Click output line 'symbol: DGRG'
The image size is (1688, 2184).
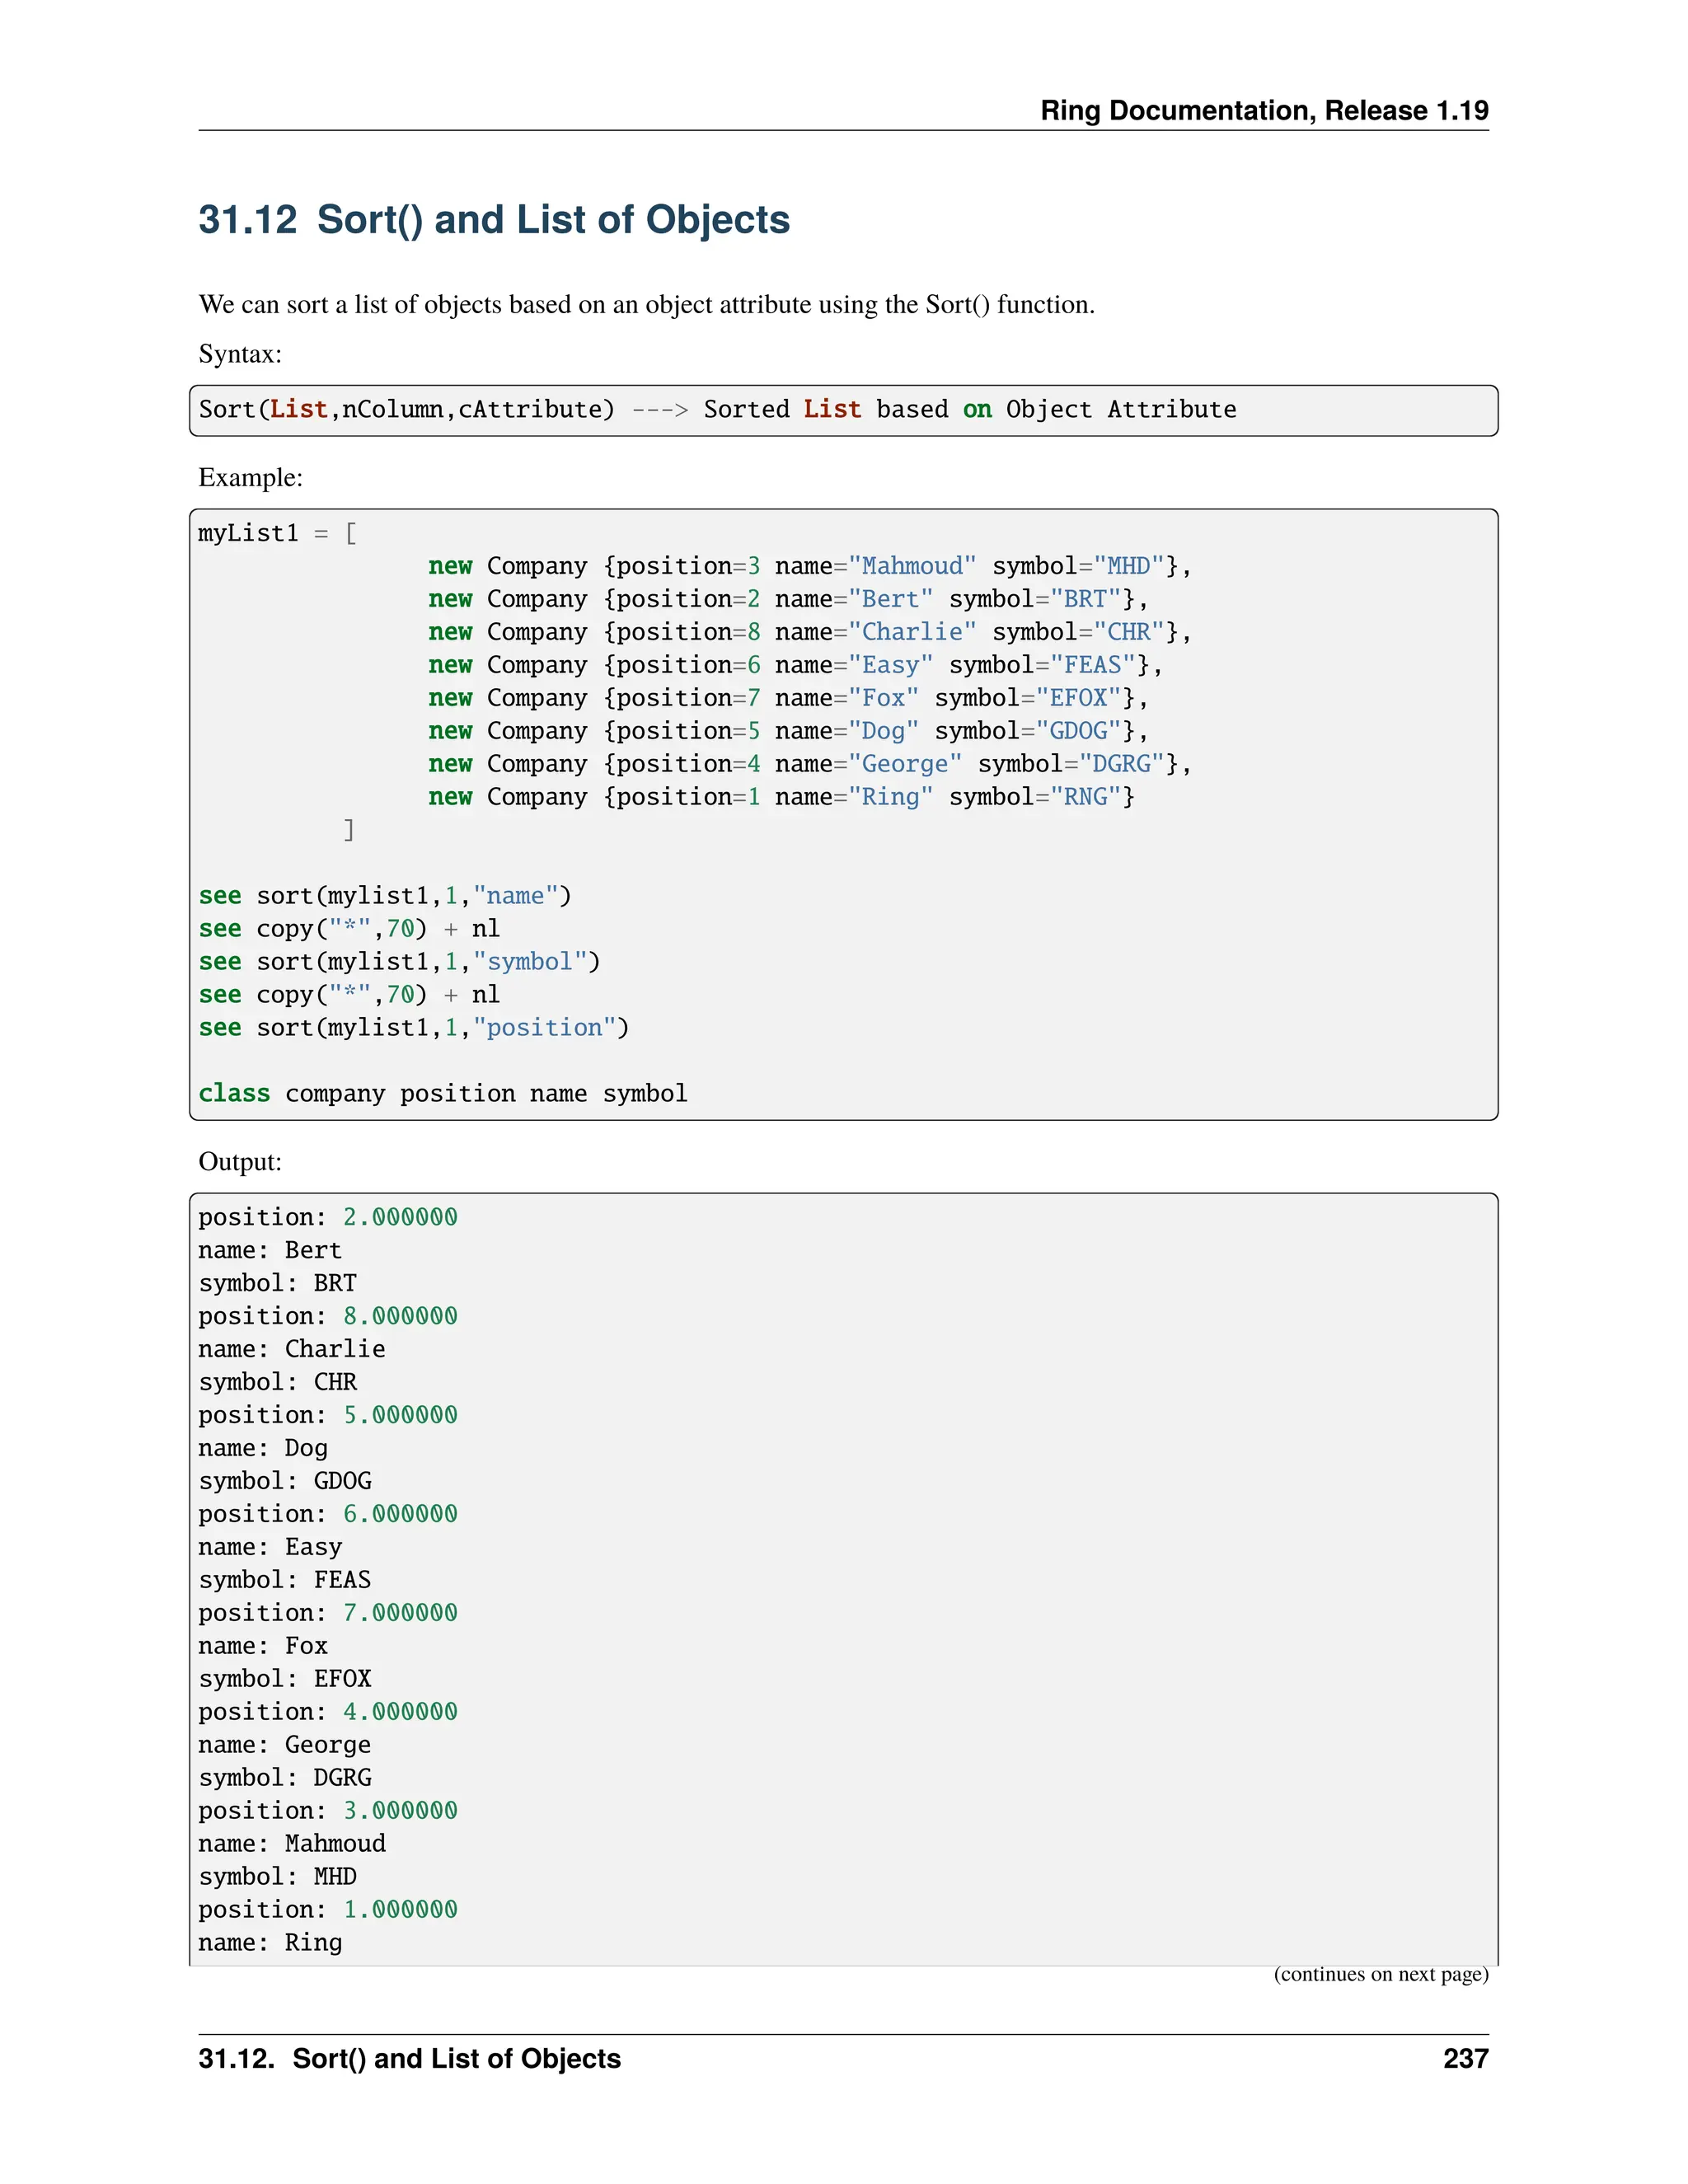tap(285, 1779)
